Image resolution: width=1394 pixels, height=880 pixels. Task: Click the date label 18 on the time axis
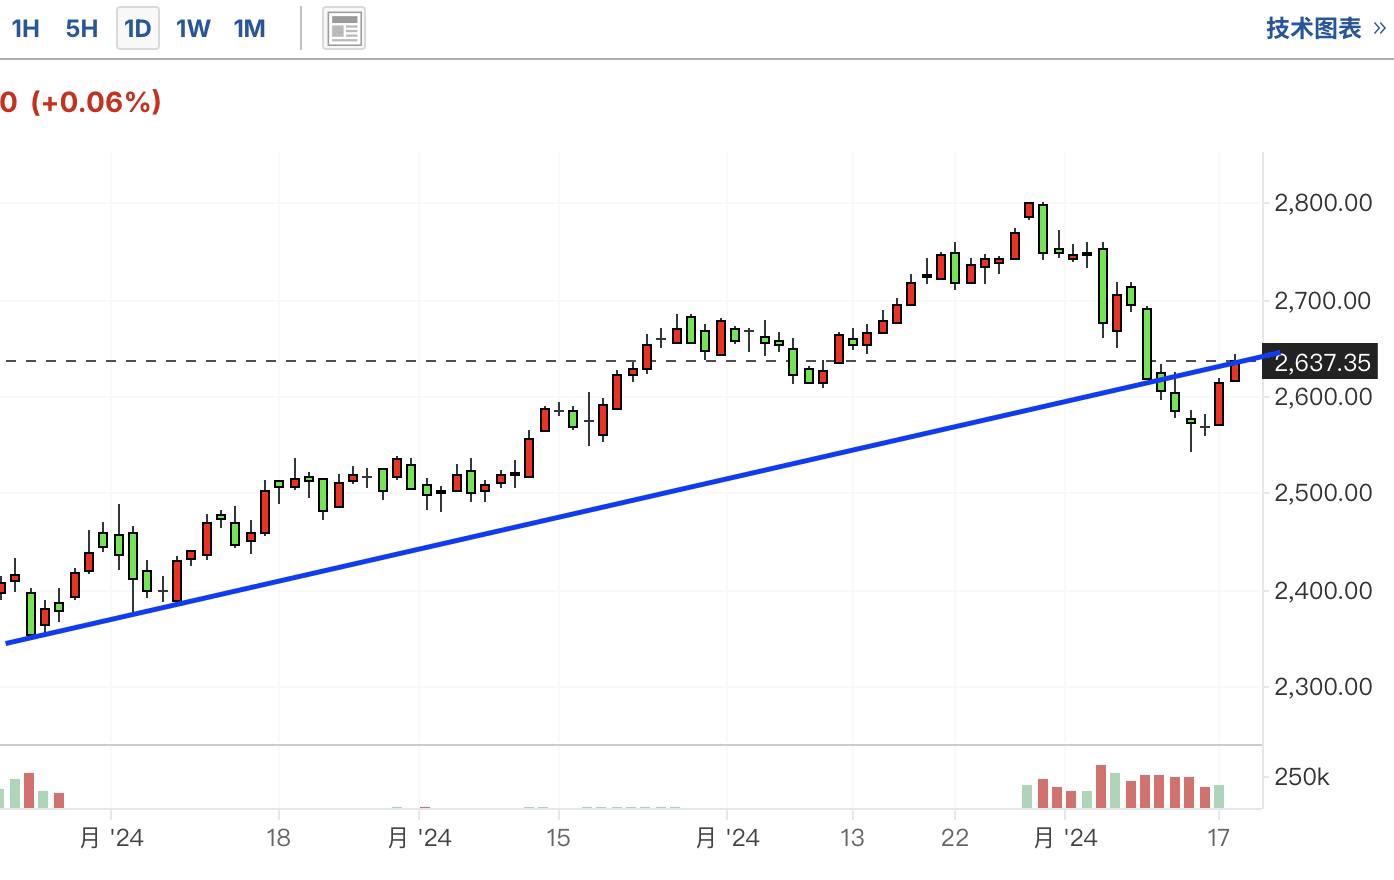click(278, 838)
